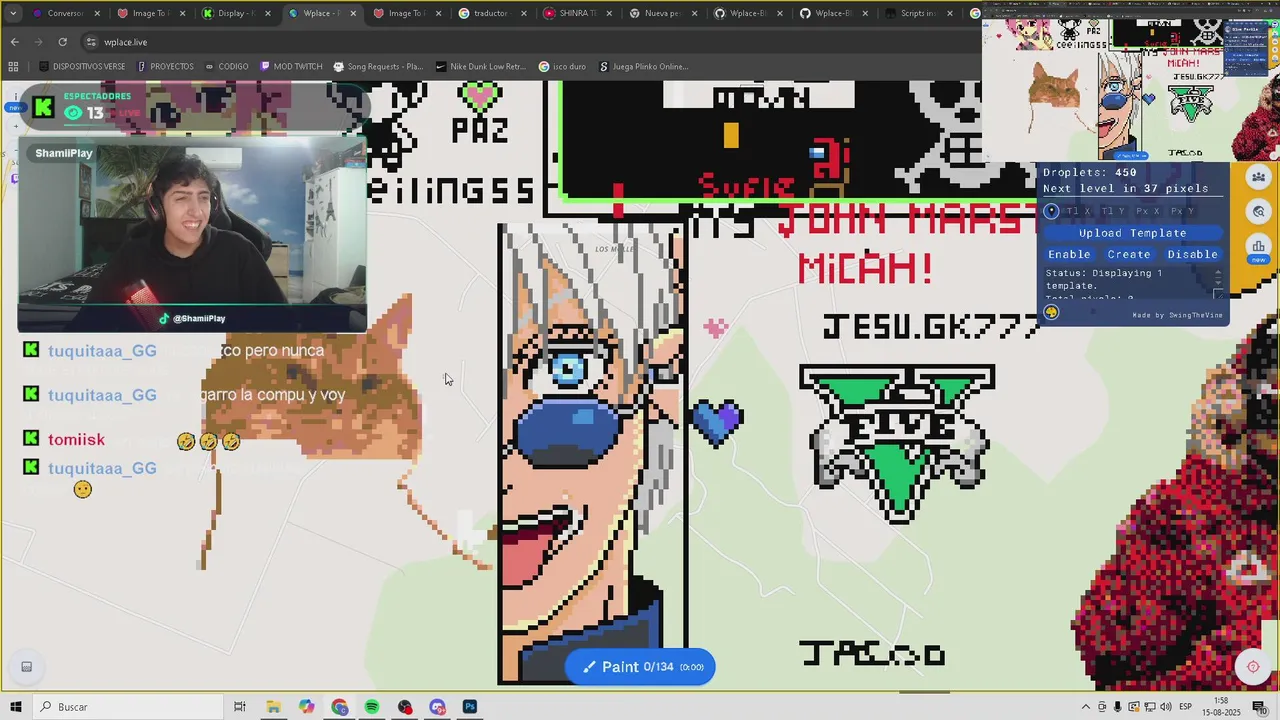Open Photoshop from taskbar

(x=470, y=707)
